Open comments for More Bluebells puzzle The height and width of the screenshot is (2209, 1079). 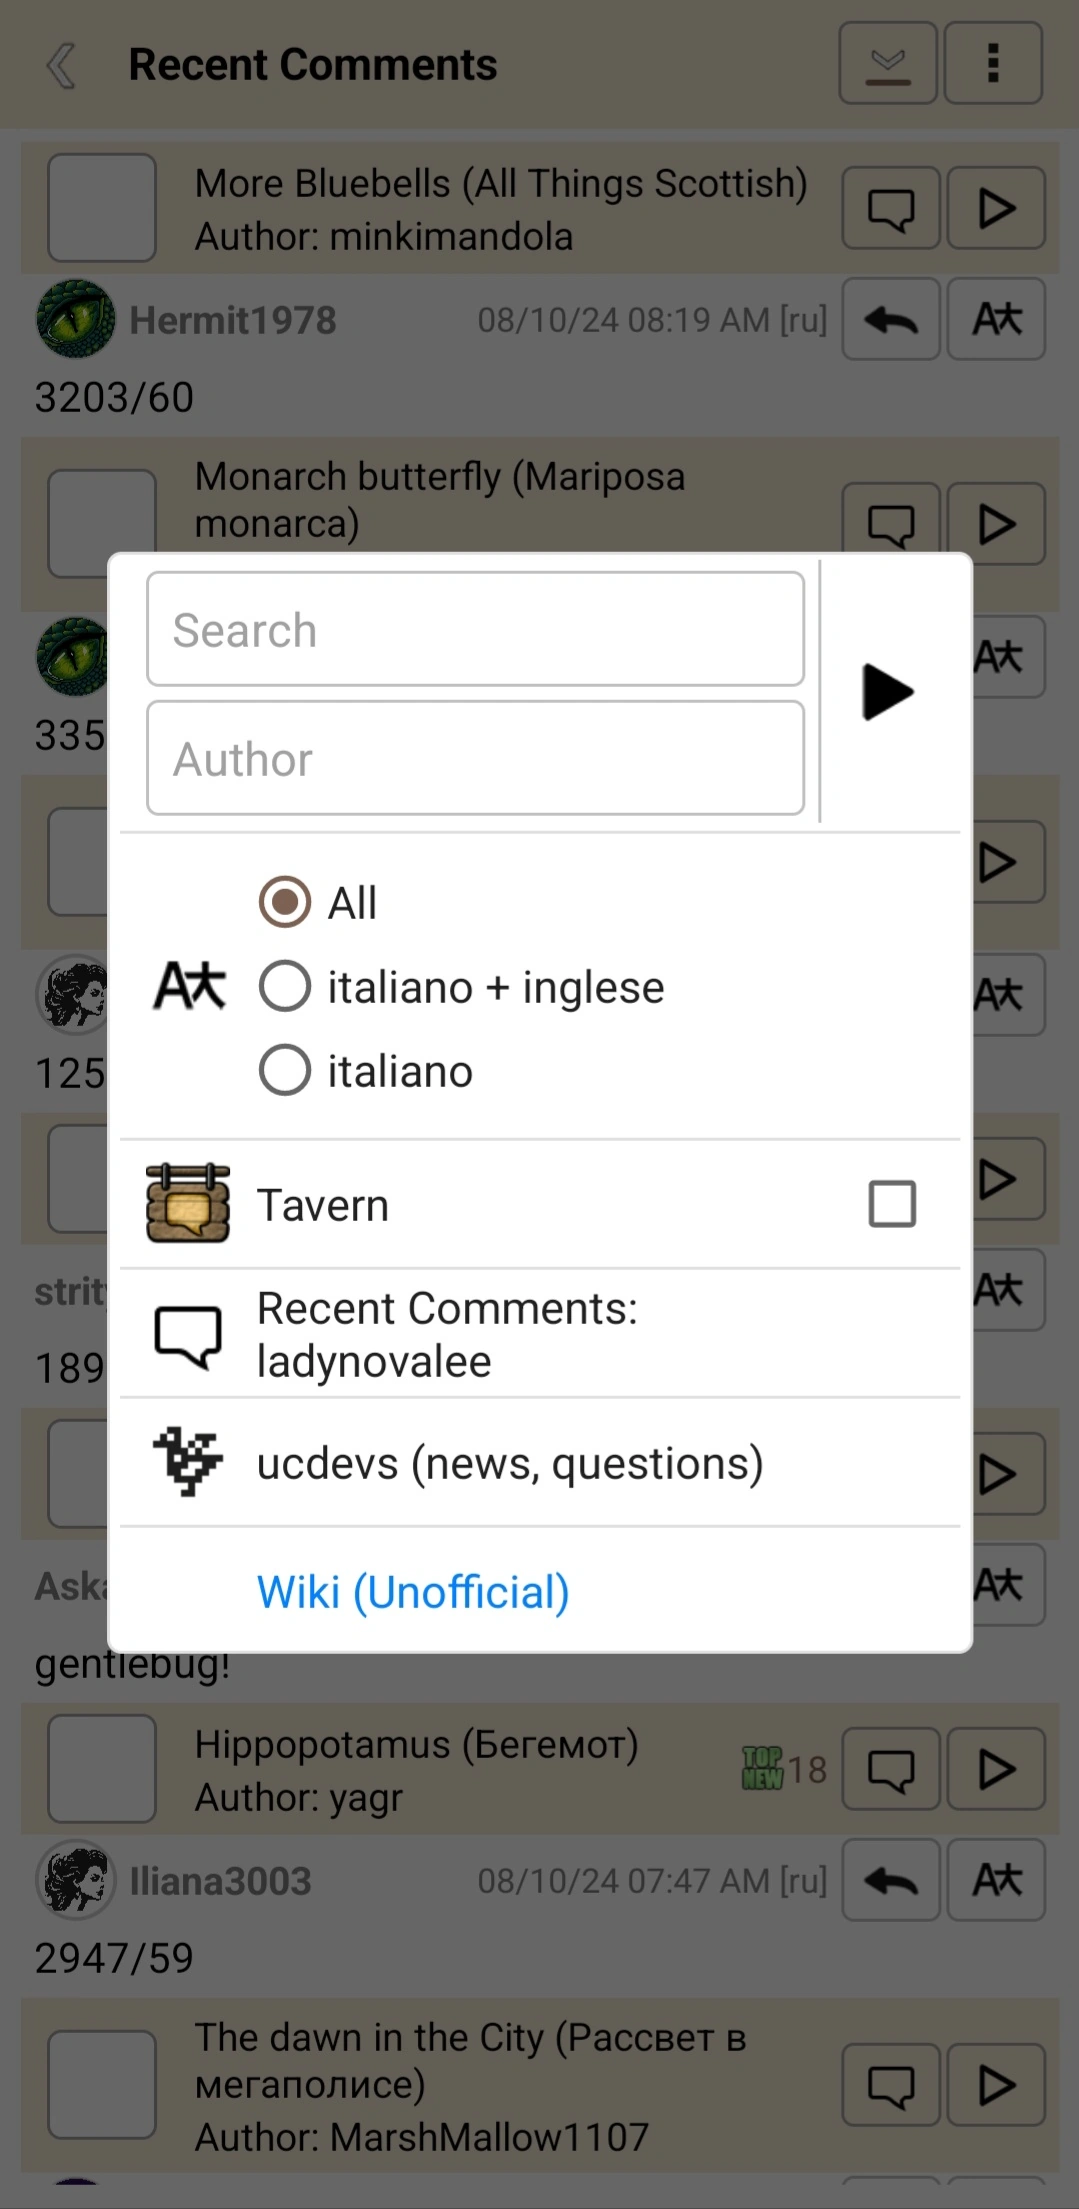point(890,209)
